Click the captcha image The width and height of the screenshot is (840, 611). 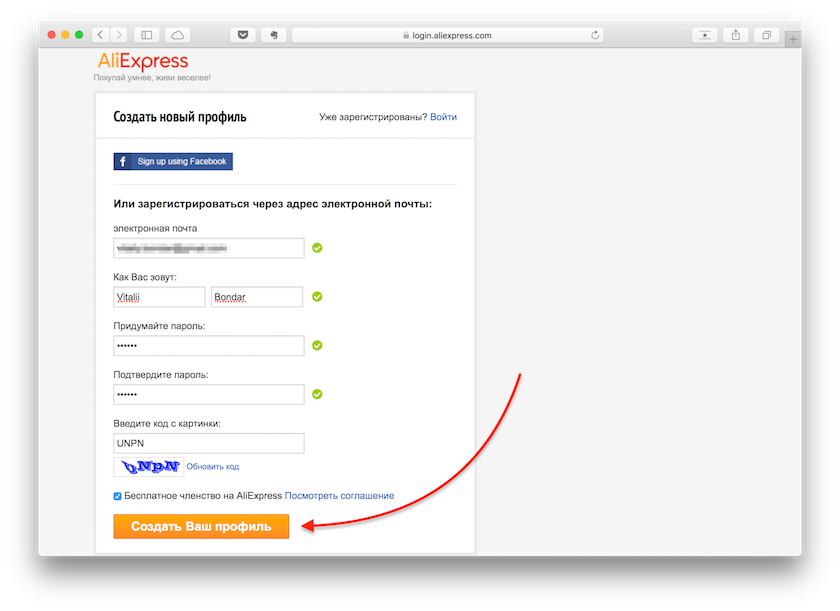click(148, 466)
